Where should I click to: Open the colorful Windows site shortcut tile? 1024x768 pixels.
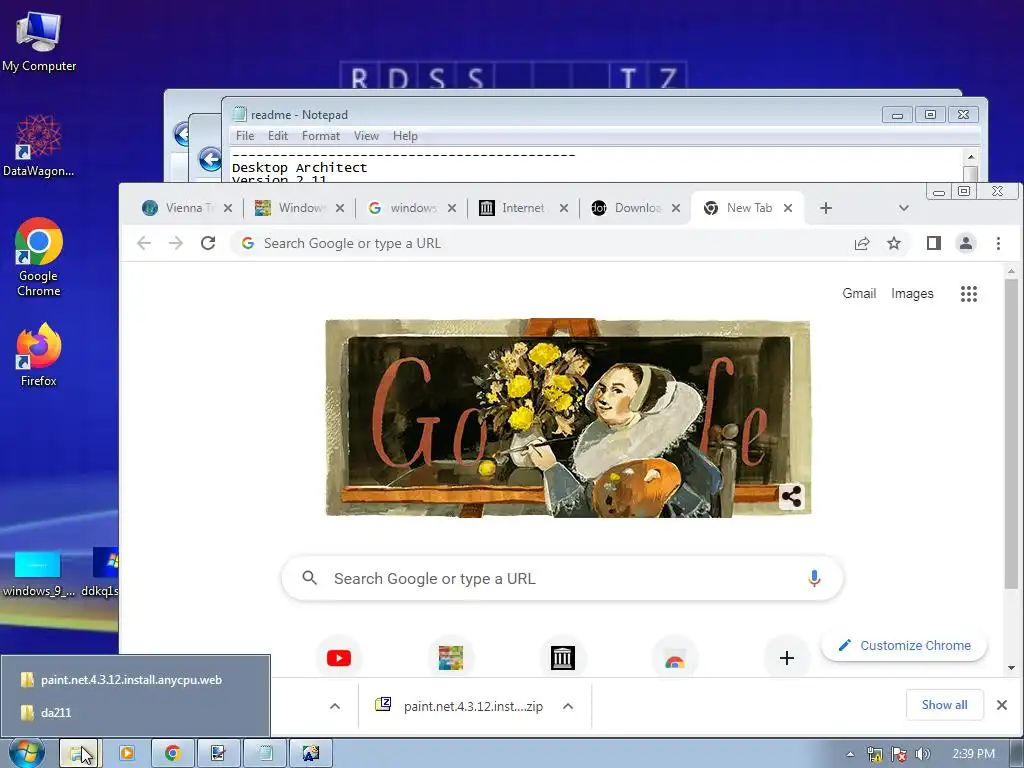click(x=451, y=658)
